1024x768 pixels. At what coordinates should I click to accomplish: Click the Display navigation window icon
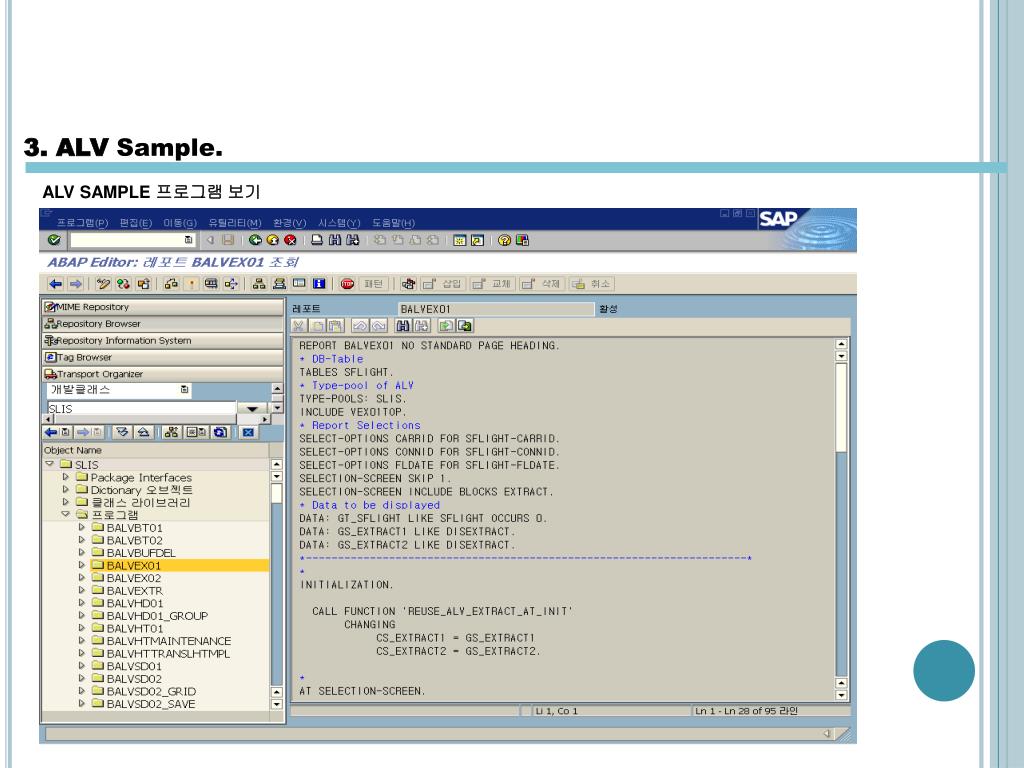point(280,284)
